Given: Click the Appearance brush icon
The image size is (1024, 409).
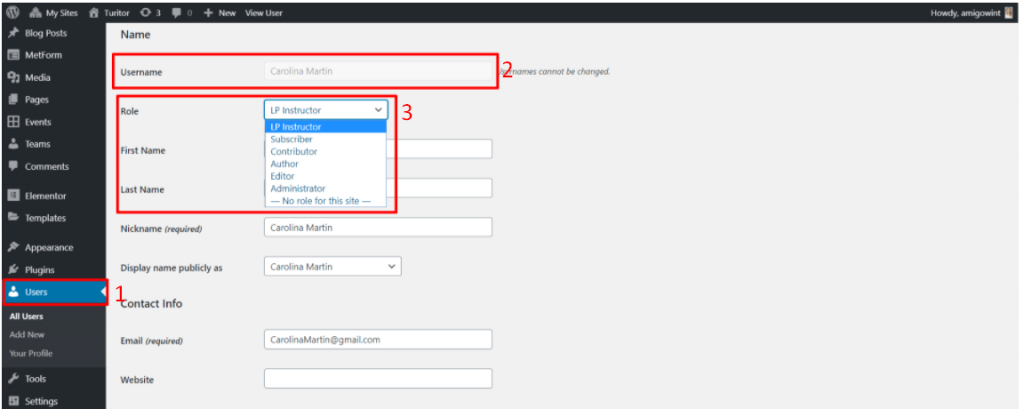Looking at the screenshot, I should click(x=13, y=248).
